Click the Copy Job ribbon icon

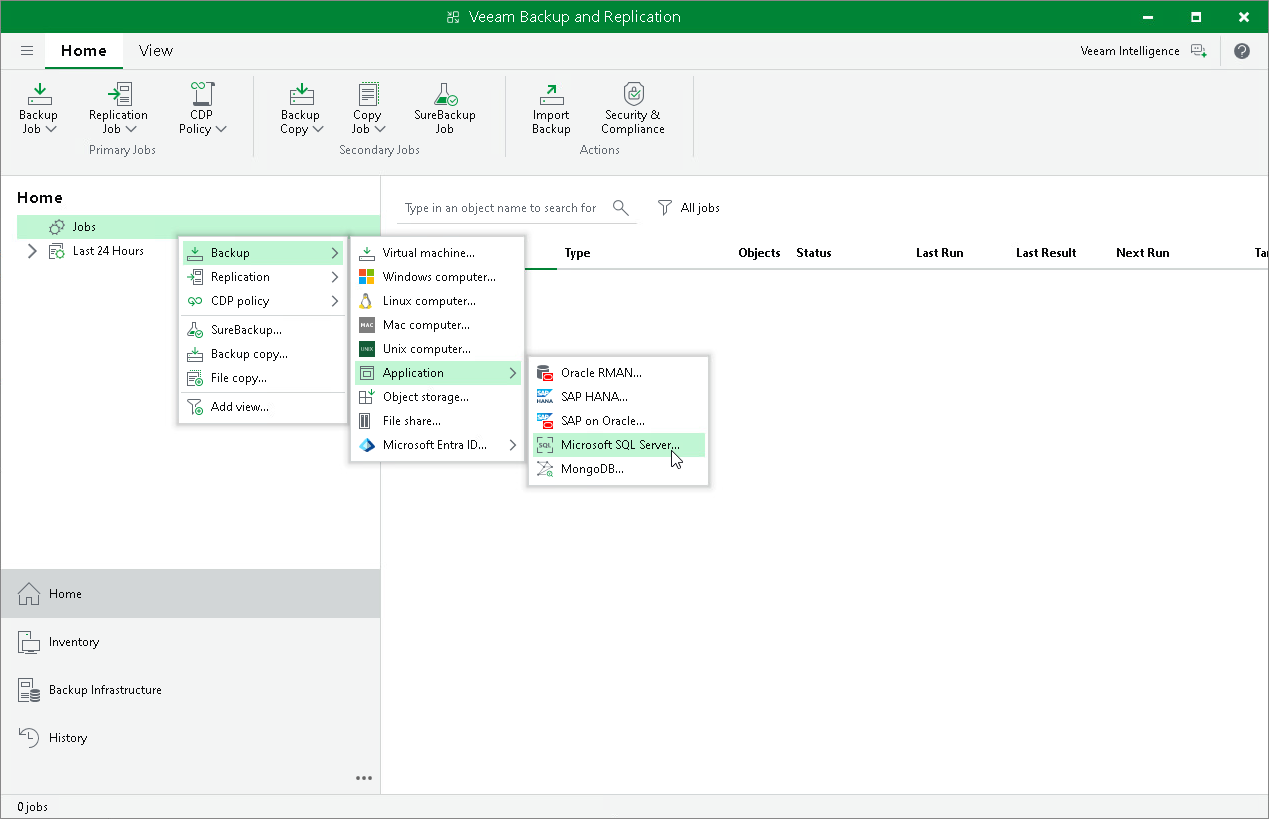click(x=368, y=94)
